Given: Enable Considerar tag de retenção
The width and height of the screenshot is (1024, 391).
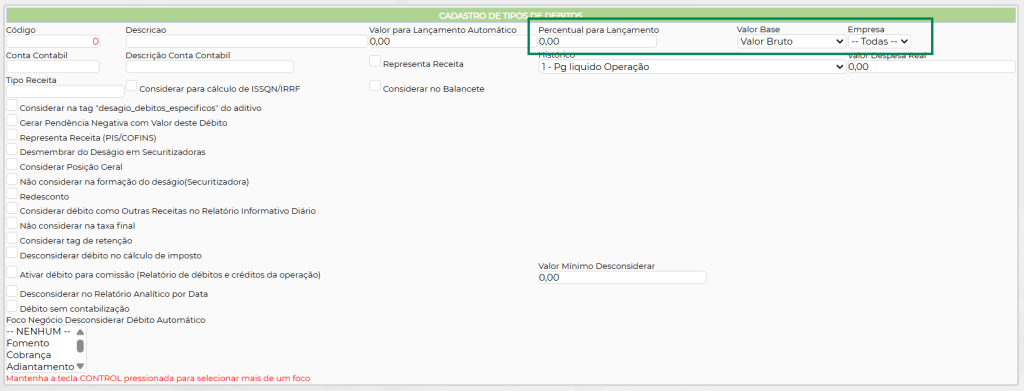Looking at the screenshot, I should pyautogui.click(x=12, y=238).
